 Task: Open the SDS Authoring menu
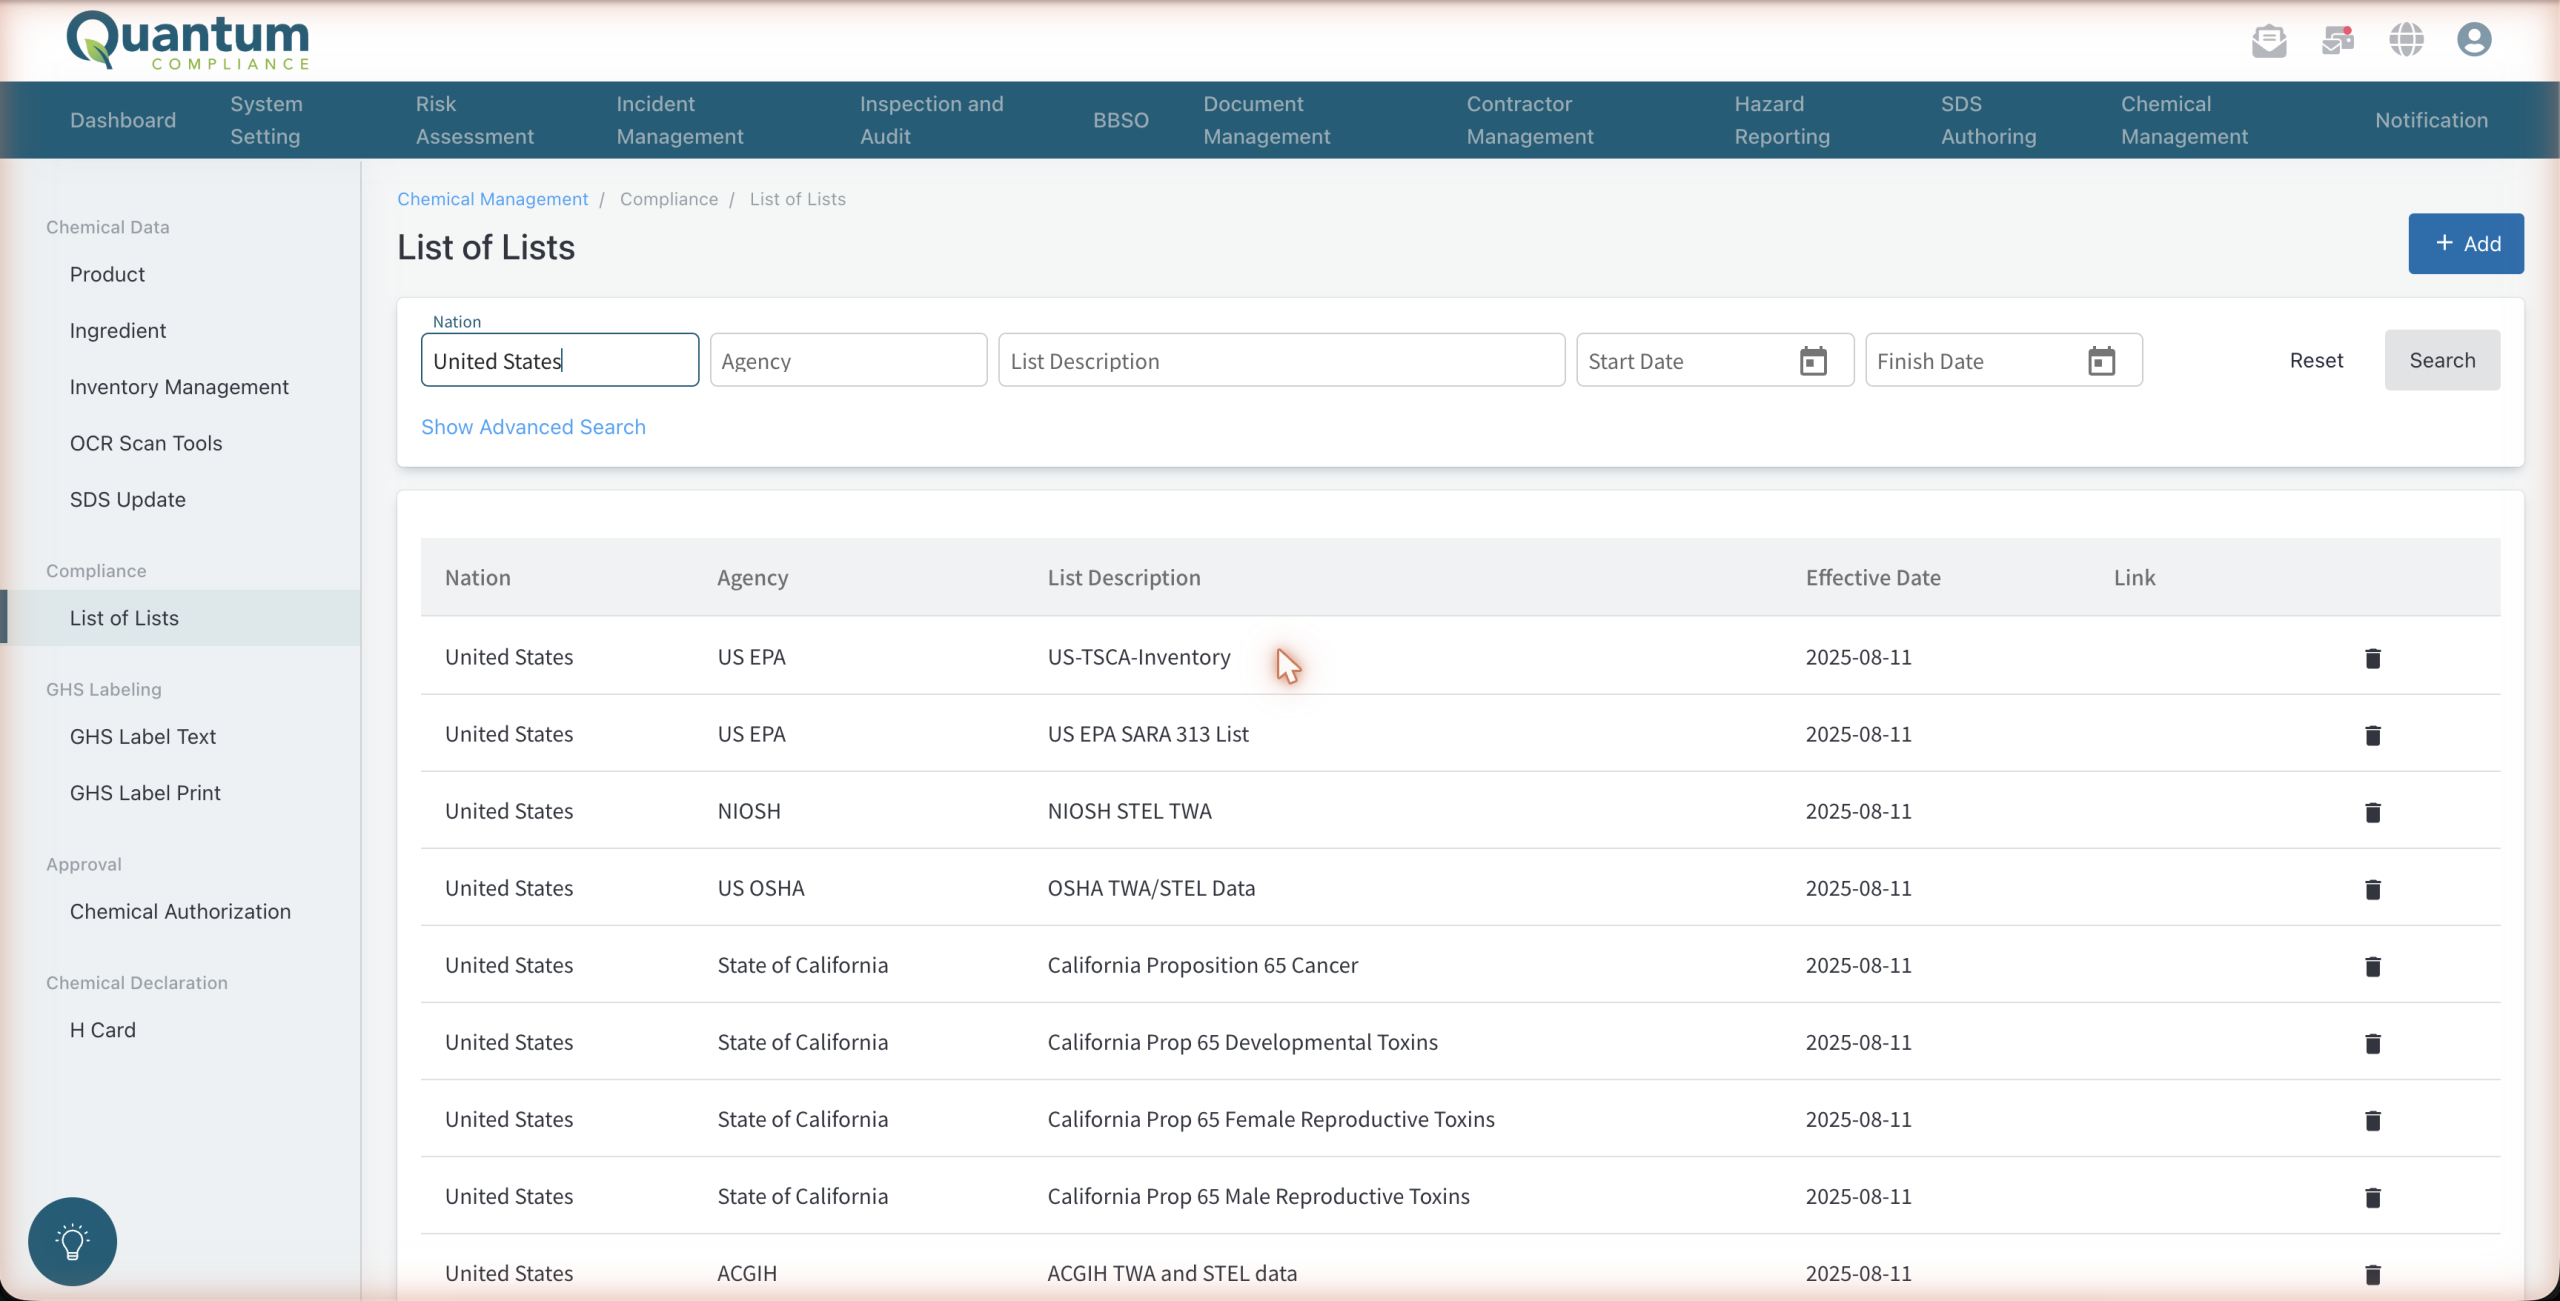(1988, 120)
